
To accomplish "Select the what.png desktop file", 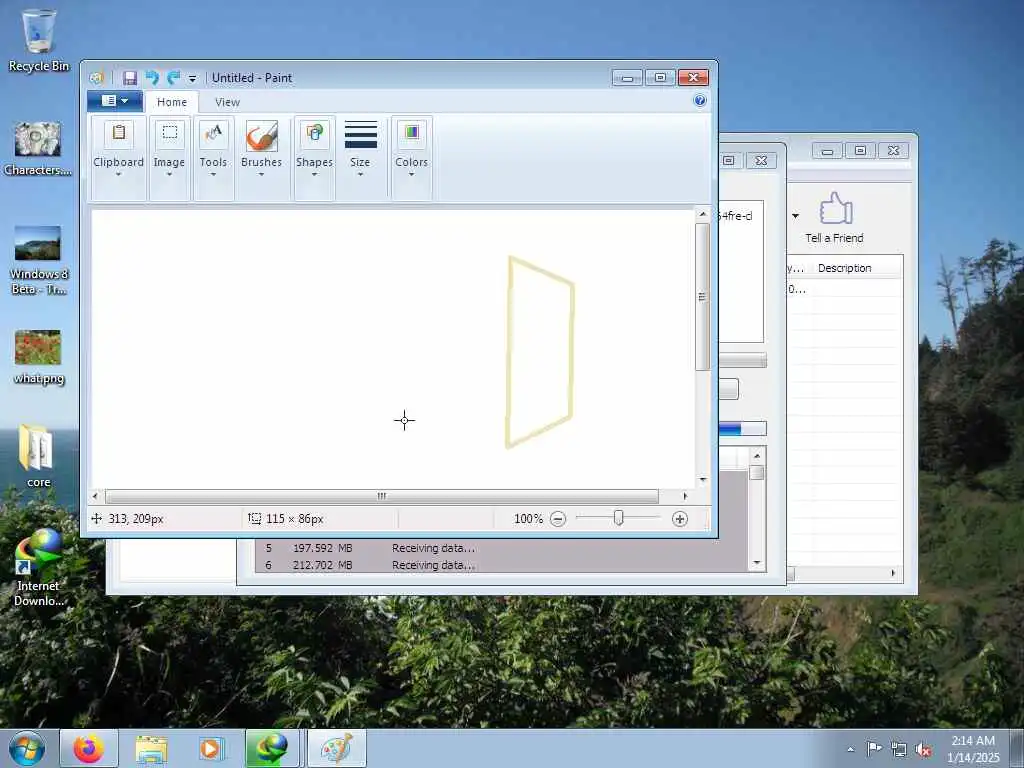I will (39, 357).
